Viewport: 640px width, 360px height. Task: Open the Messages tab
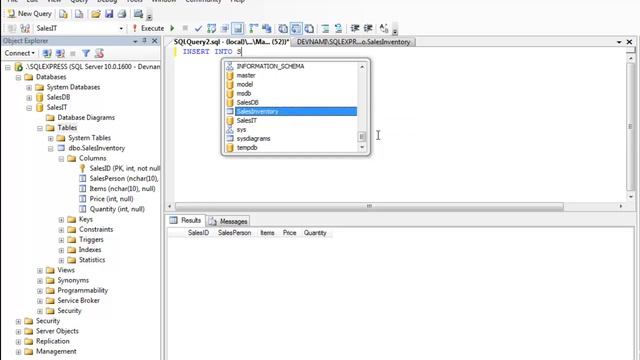(x=228, y=221)
